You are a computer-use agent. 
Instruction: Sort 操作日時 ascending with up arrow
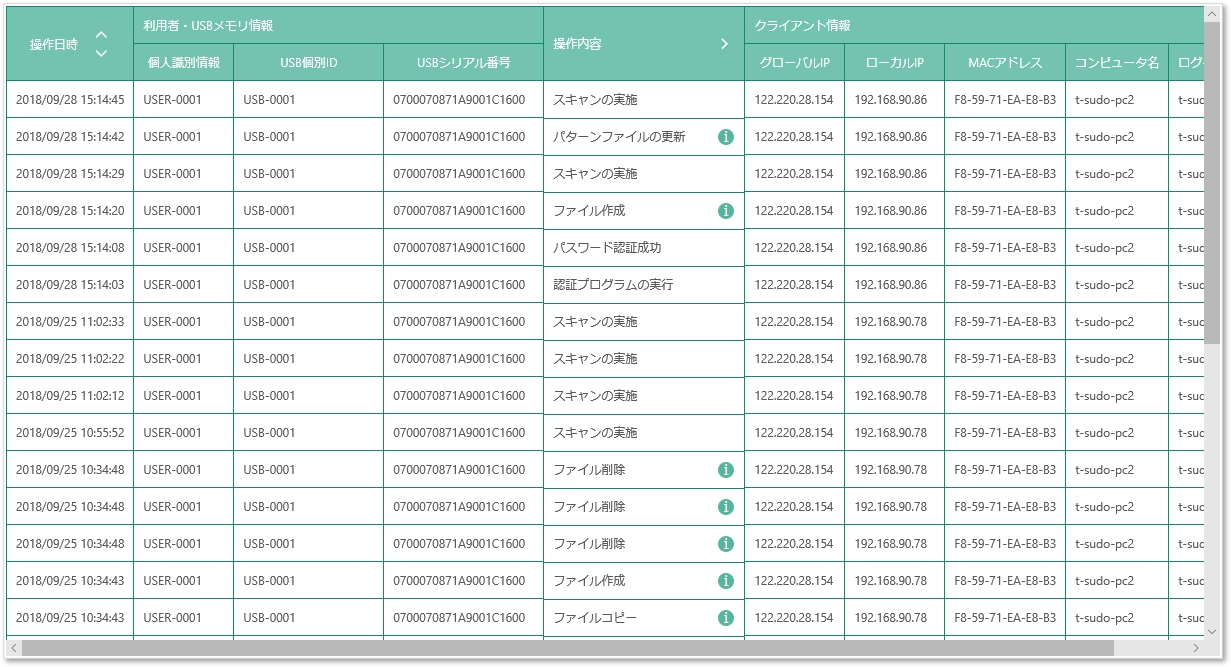[x=101, y=35]
